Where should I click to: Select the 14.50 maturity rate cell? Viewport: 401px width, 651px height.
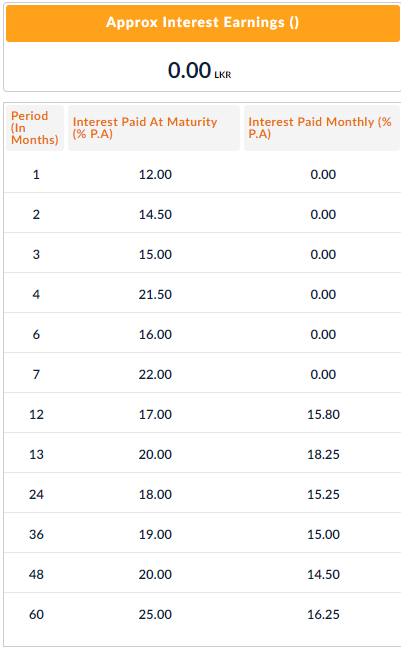pos(155,215)
